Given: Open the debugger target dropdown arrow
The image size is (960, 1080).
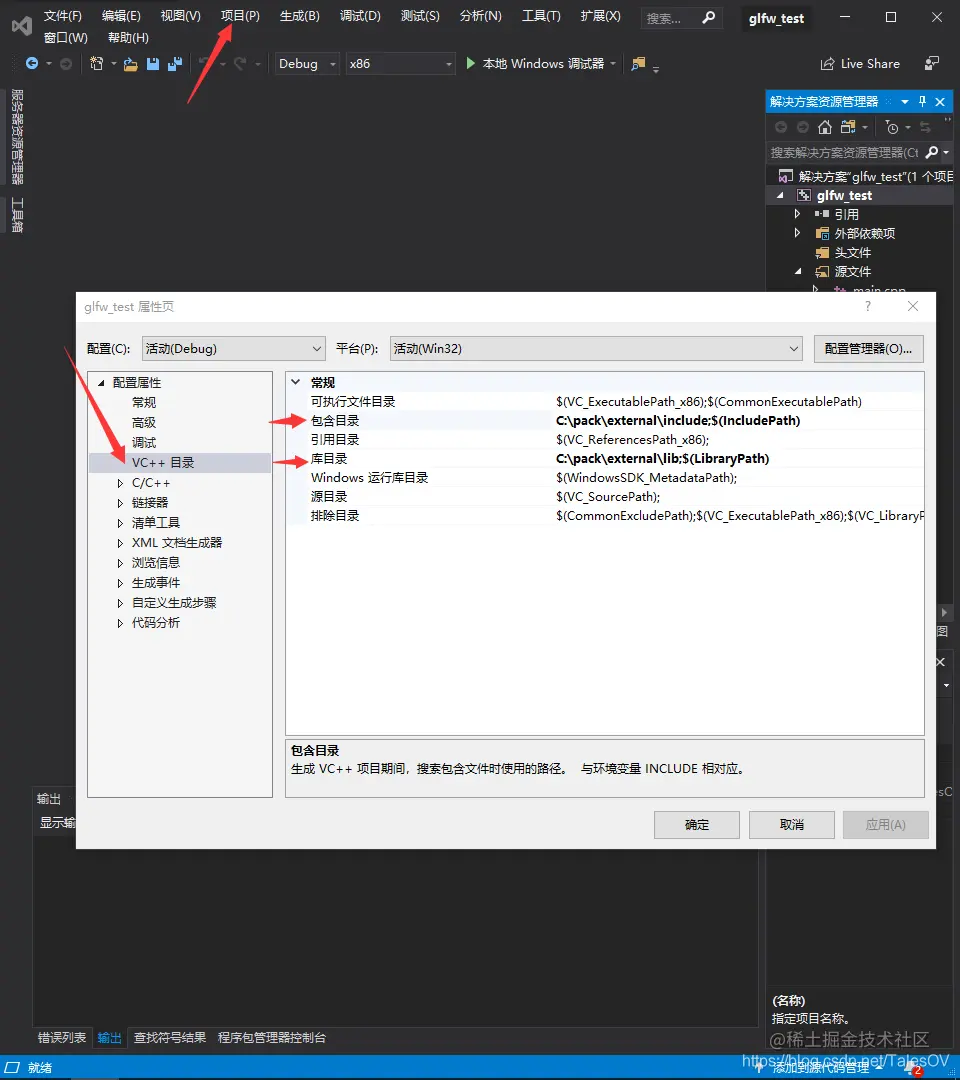Looking at the screenshot, I should (x=613, y=64).
